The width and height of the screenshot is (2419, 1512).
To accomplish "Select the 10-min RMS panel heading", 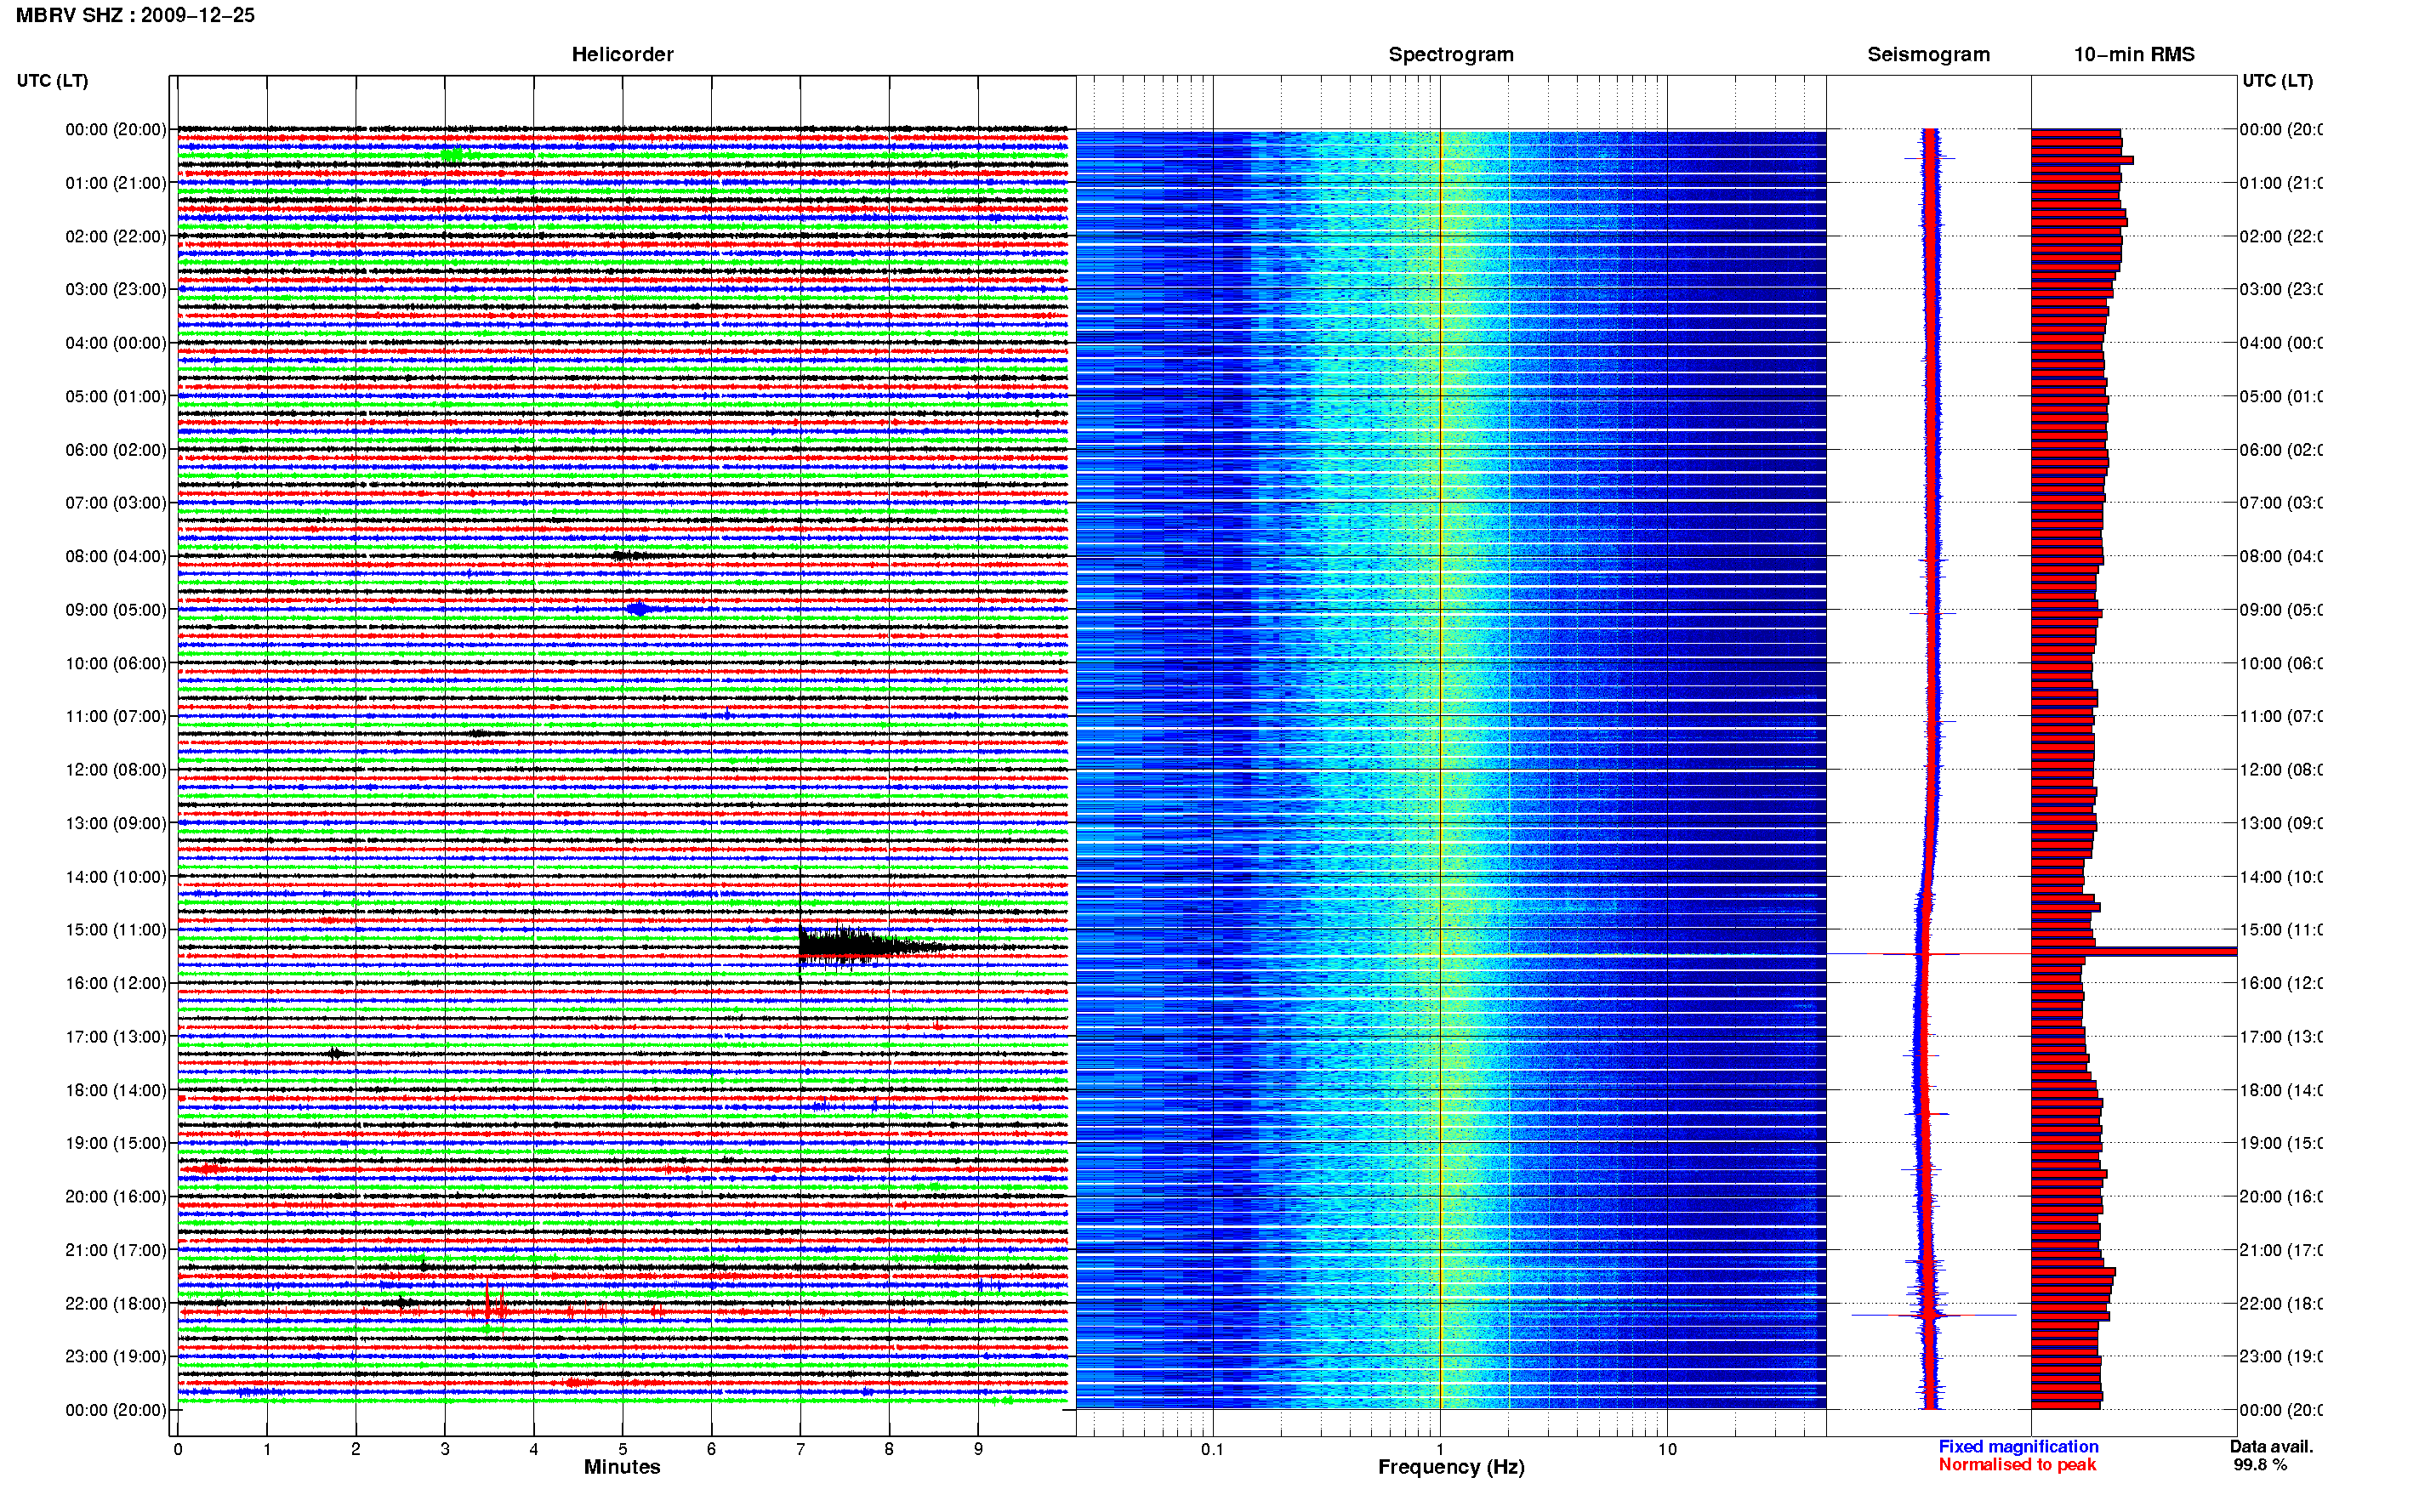I will [x=2133, y=54].
